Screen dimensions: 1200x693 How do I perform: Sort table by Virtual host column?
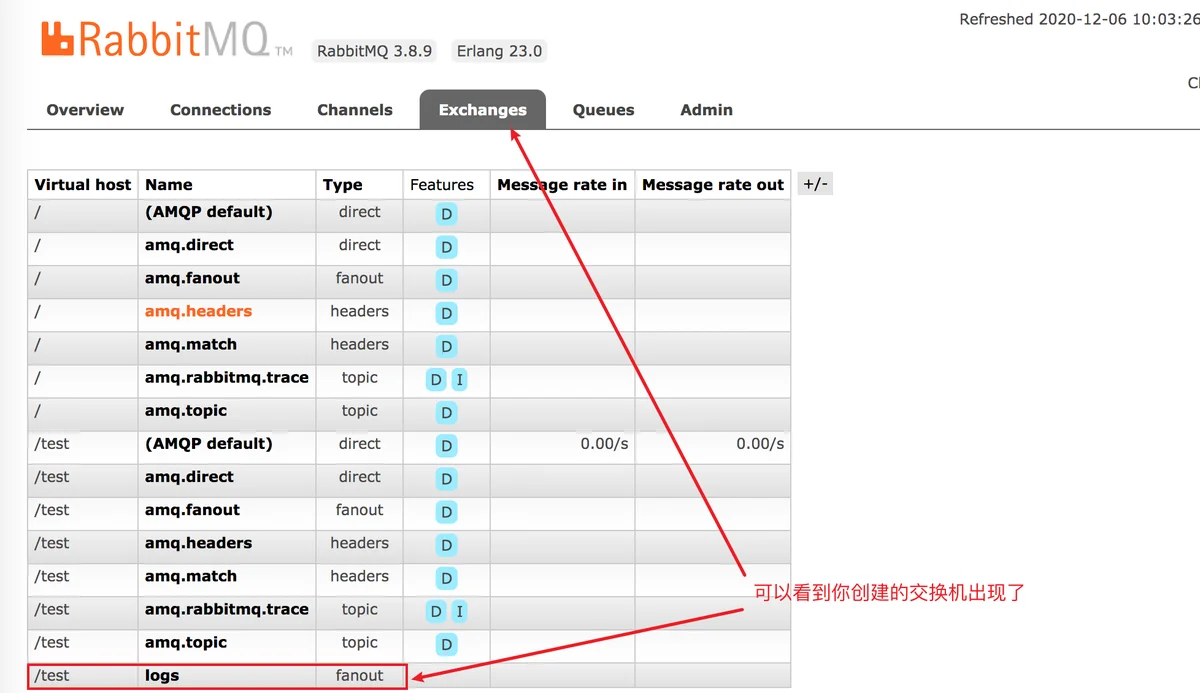coord(82,185)
